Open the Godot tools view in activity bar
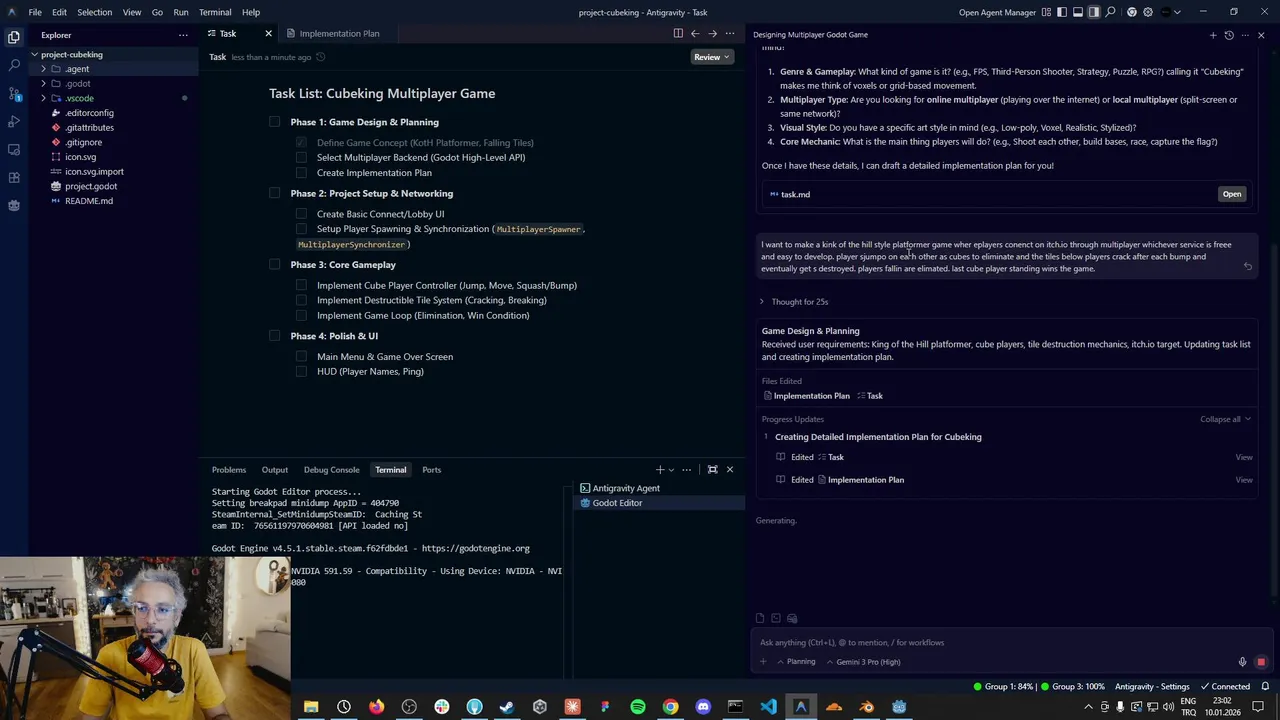The height and width of the screenshot is (720, 1280). pos(14,205)
